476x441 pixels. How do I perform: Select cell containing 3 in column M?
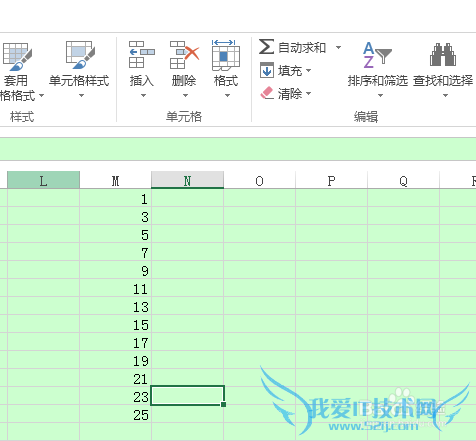[x=115, y=217]
